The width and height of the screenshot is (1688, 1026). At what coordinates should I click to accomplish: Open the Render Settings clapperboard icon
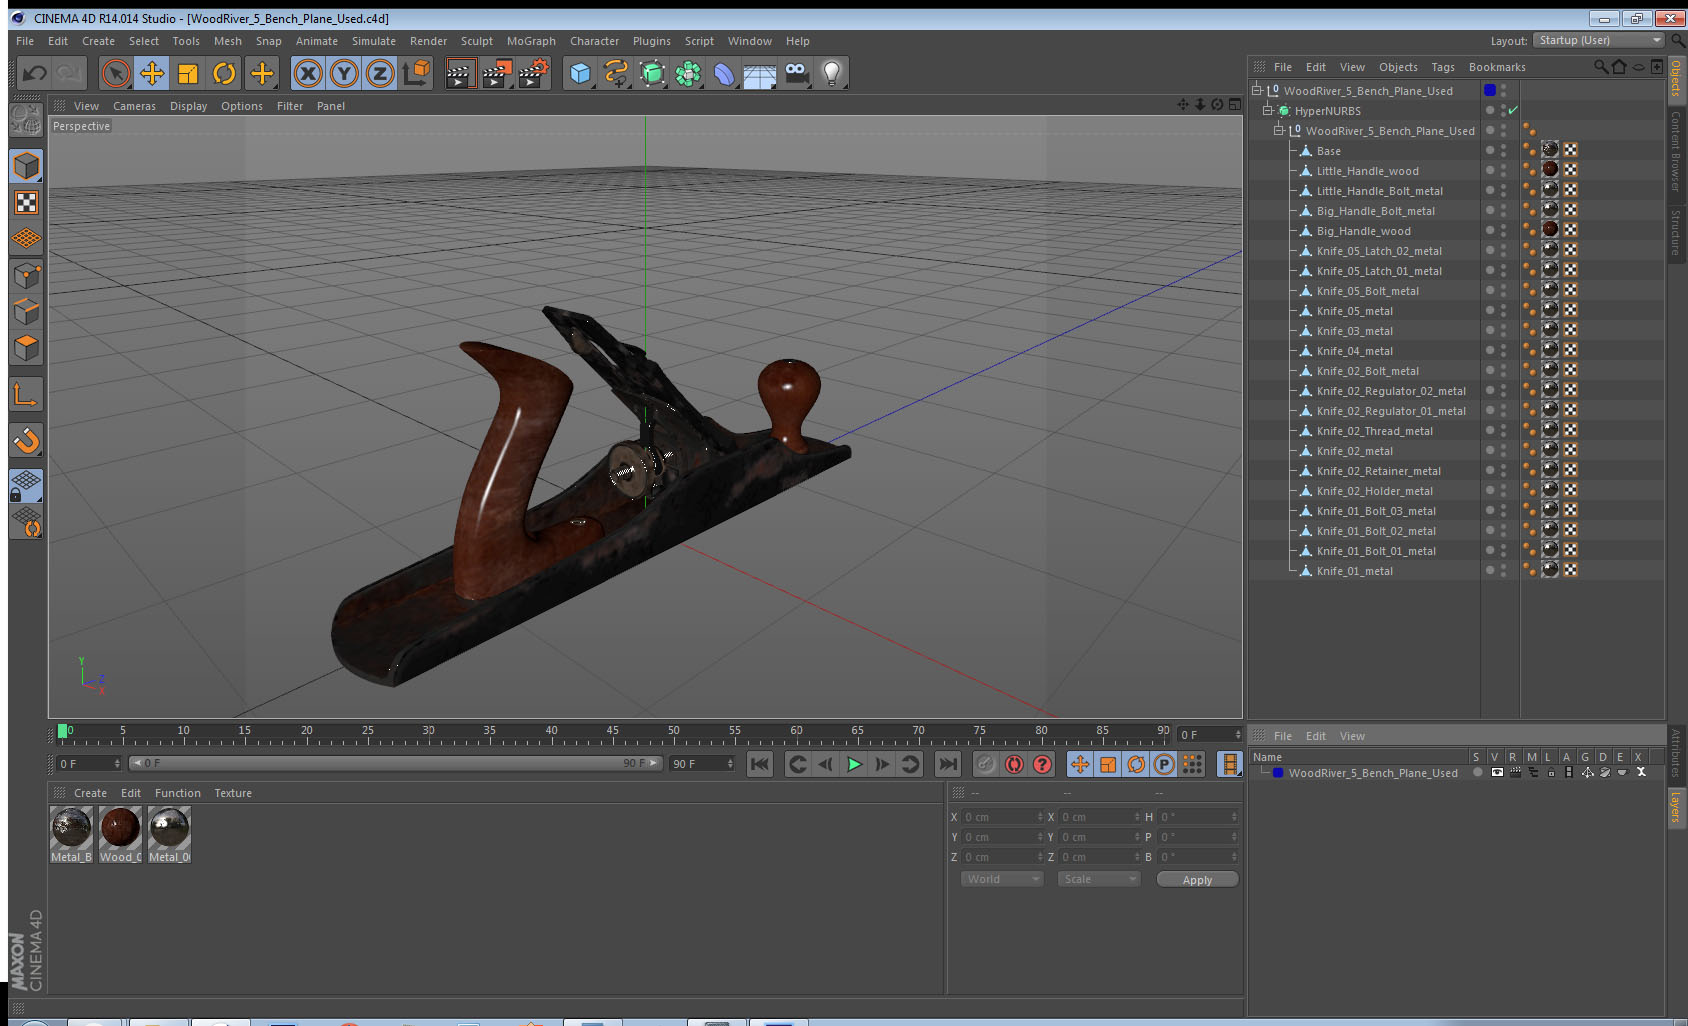[533, 73]
